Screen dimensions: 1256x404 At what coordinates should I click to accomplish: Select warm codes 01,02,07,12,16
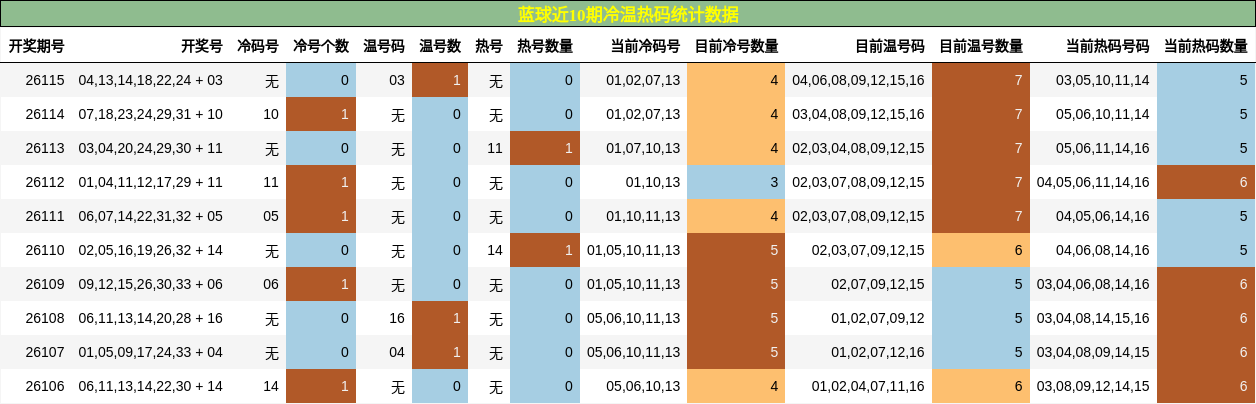pos(878,352)
